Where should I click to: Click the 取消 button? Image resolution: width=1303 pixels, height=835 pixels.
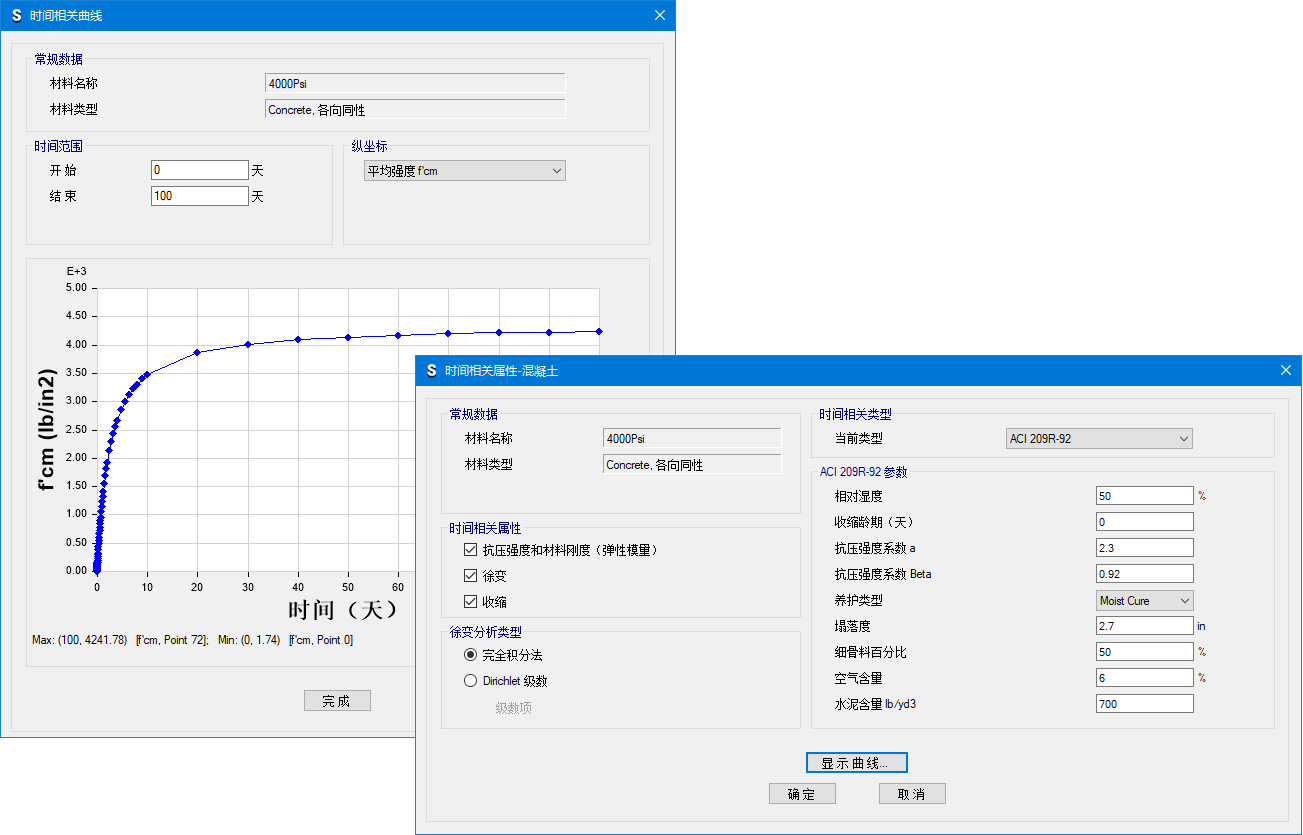[911, 794]
